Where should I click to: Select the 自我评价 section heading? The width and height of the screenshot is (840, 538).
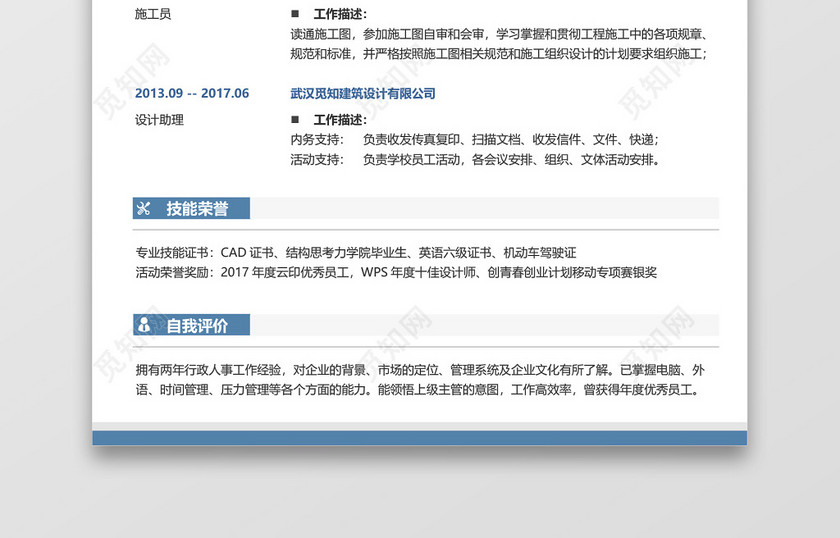pyautogui.click(x=197, y=325)
